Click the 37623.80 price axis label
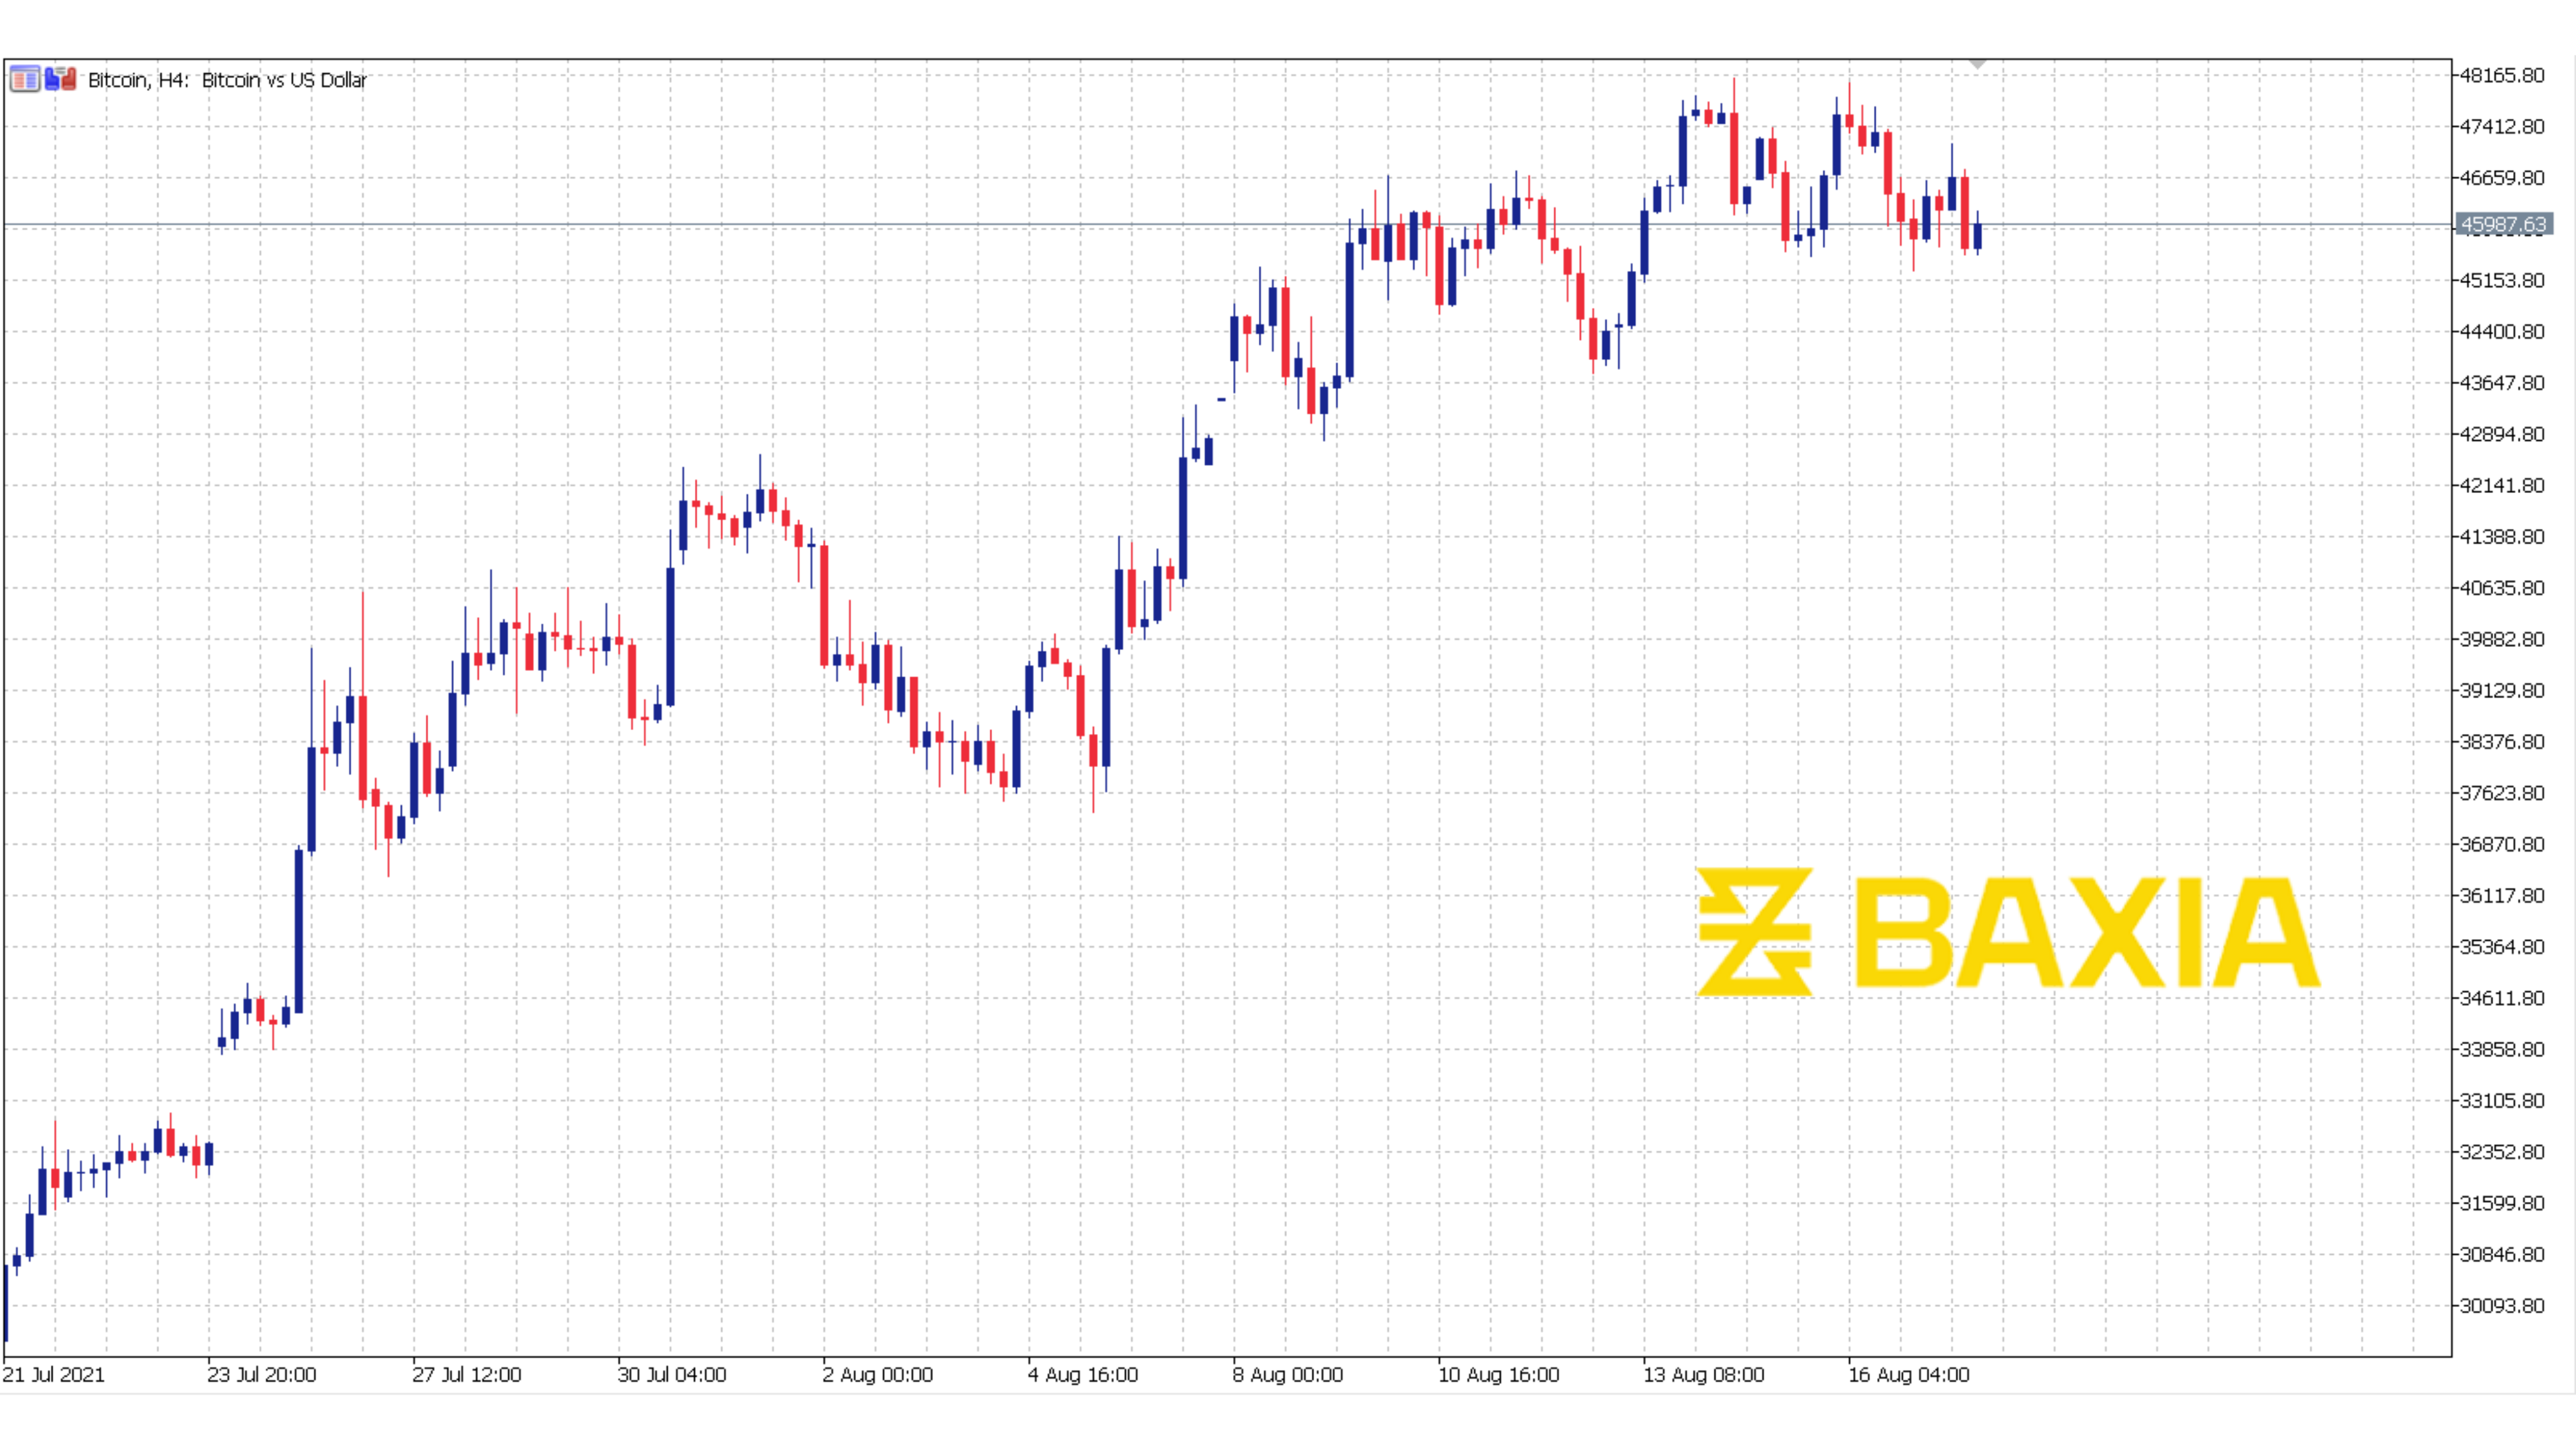The width and height of the screenshot is (2576, 1451). click(2502, 793)
